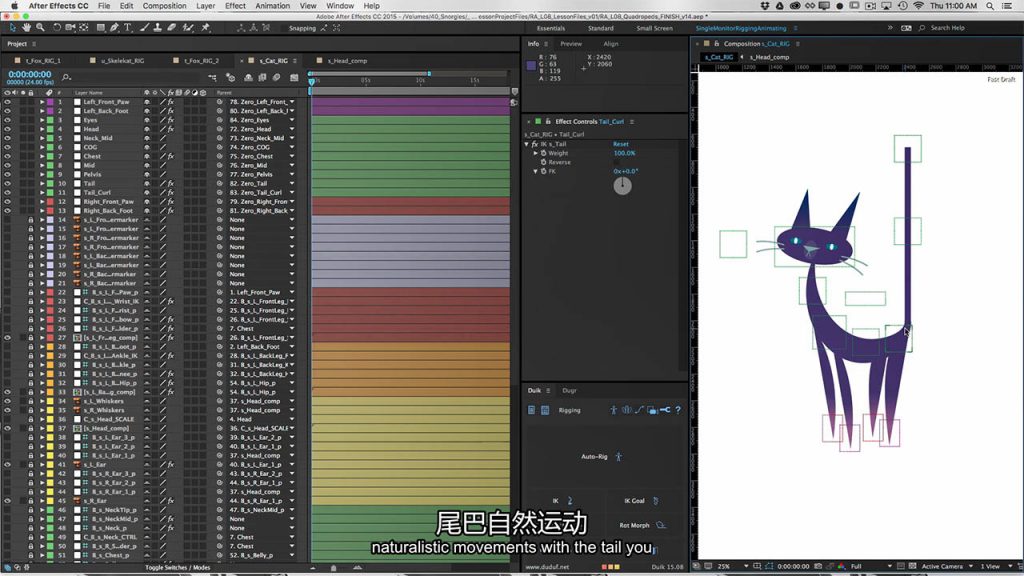The height and width of the screenshot is (576, 1024).
Task: Hide the Head layer
Action: coord(7,129)
